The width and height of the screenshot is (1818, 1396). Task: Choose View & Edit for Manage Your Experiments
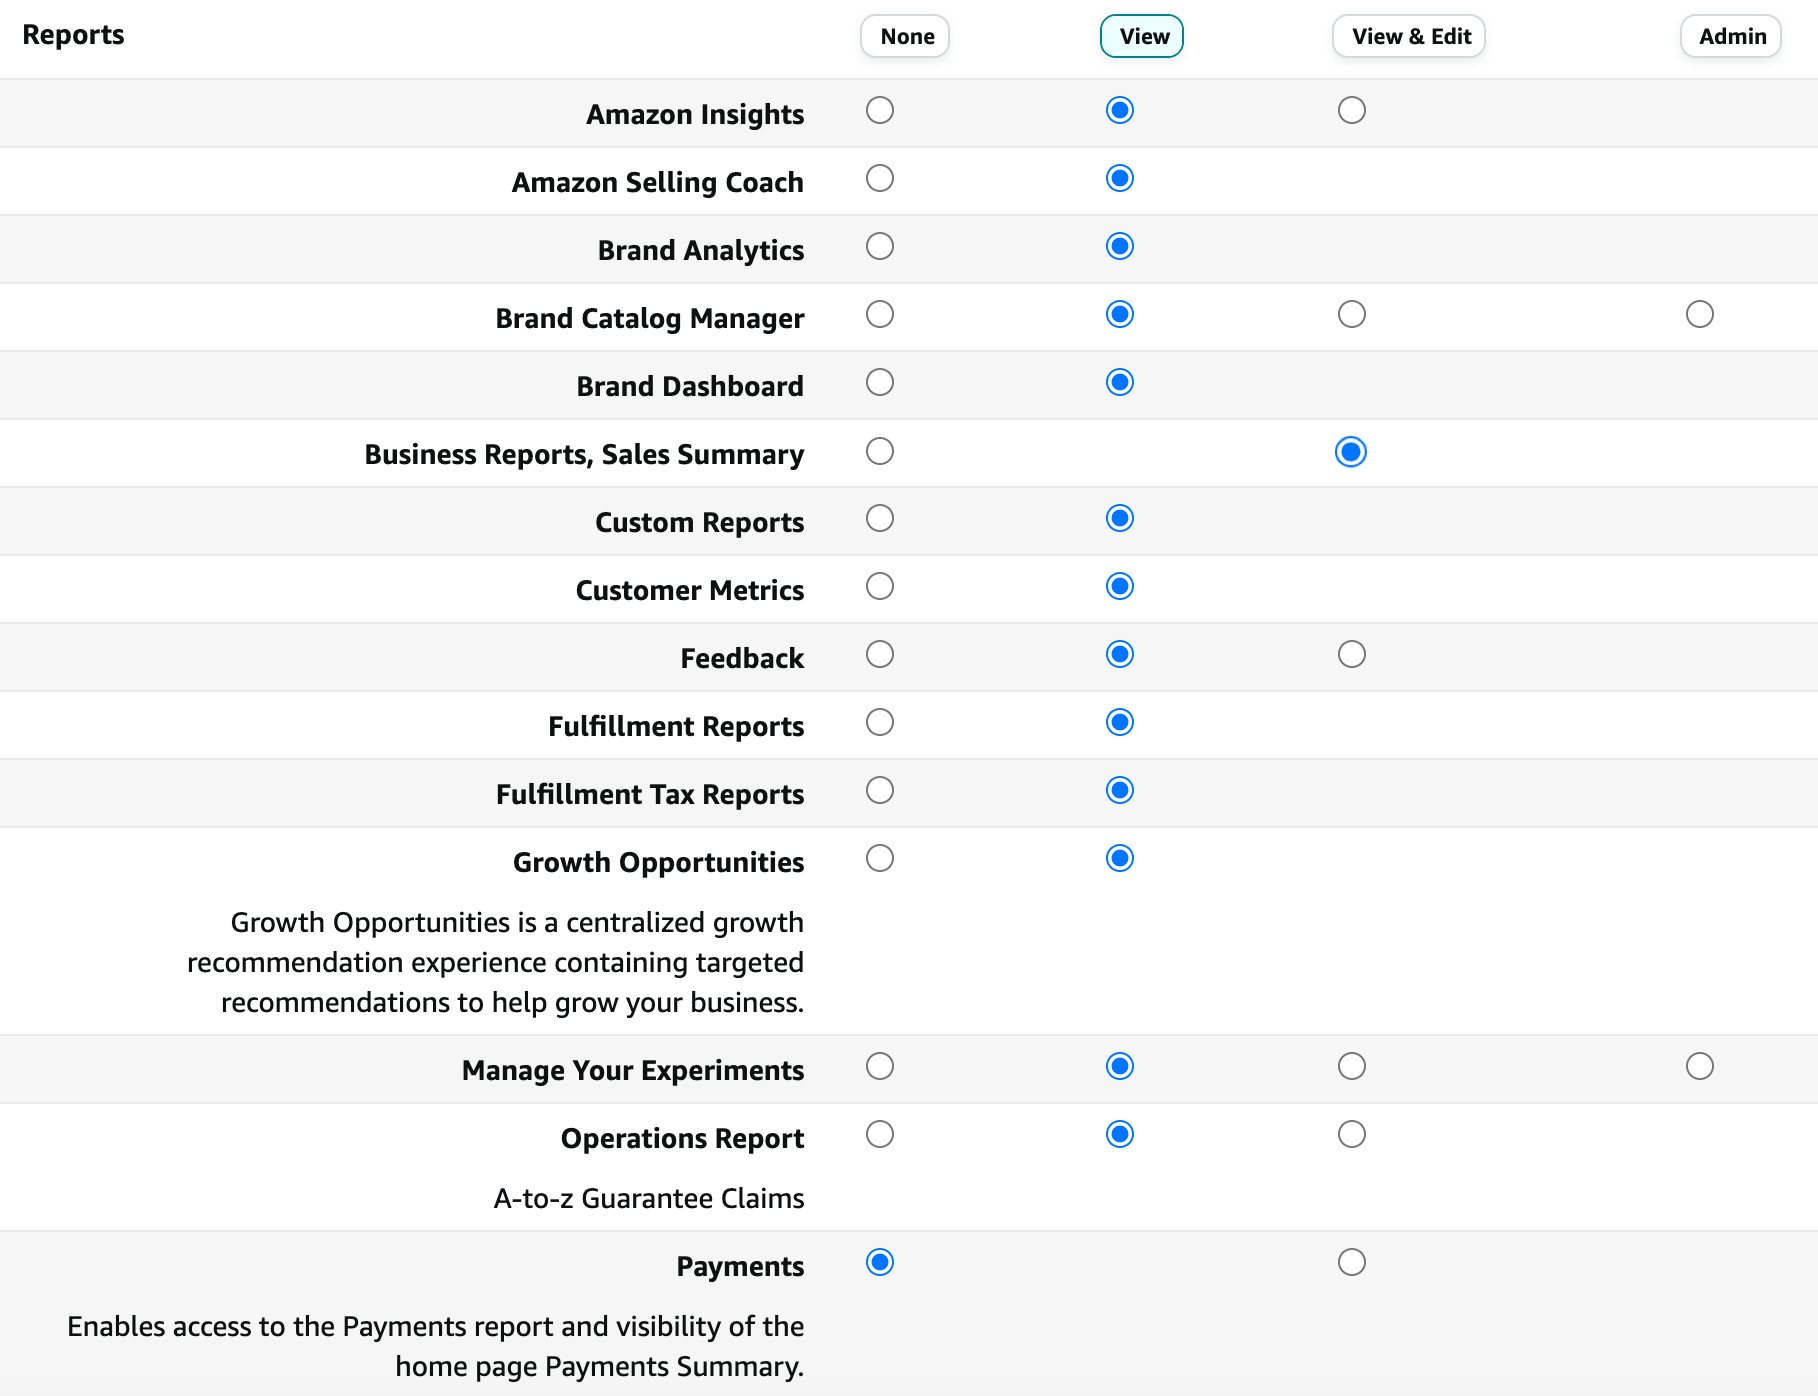coord(1351,1066)
